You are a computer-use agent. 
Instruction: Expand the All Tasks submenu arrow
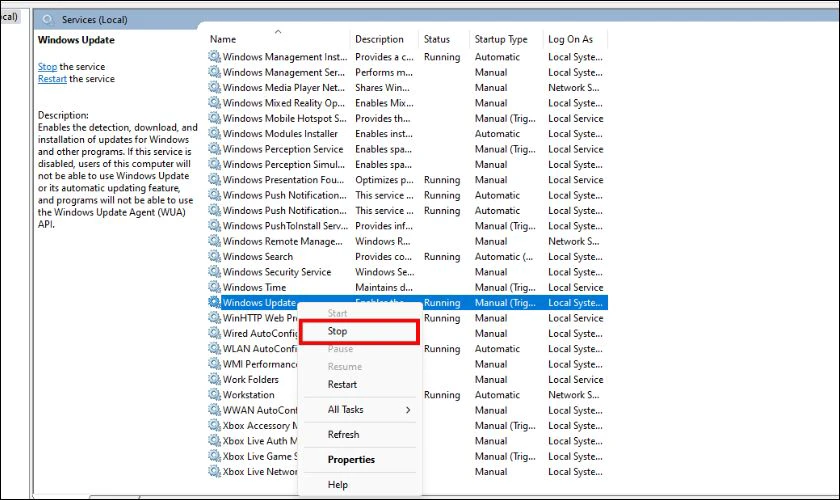click(x=408, y=410)
